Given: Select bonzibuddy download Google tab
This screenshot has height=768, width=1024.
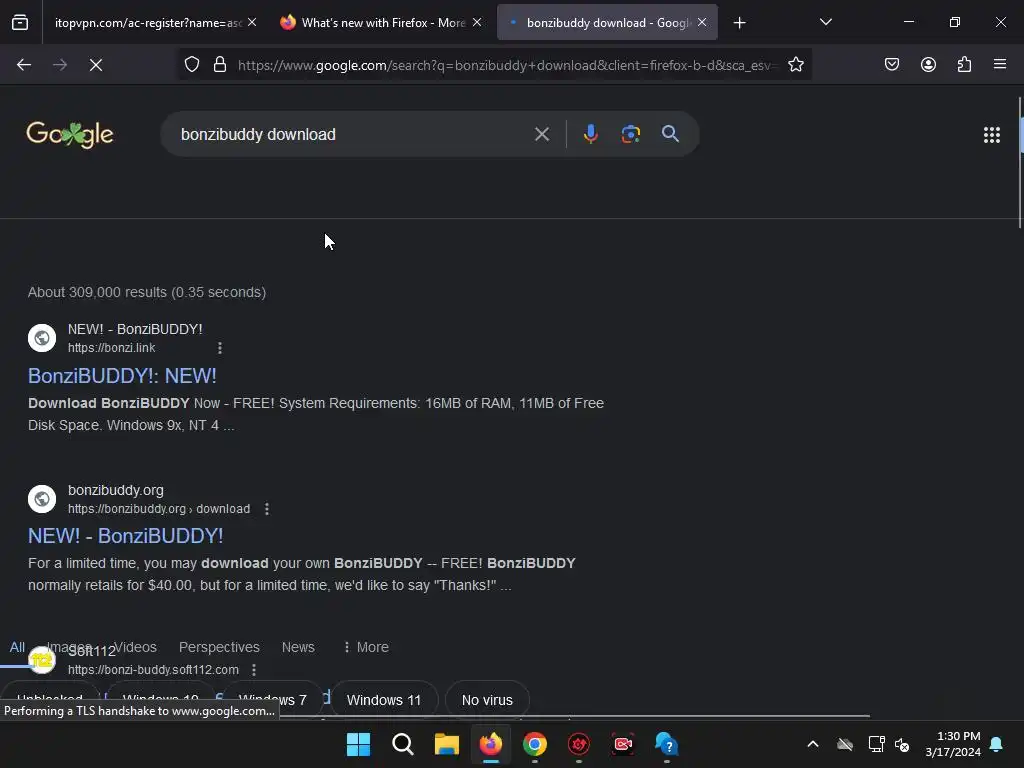Looking at the screenshot, I should (x=607, y=23).
